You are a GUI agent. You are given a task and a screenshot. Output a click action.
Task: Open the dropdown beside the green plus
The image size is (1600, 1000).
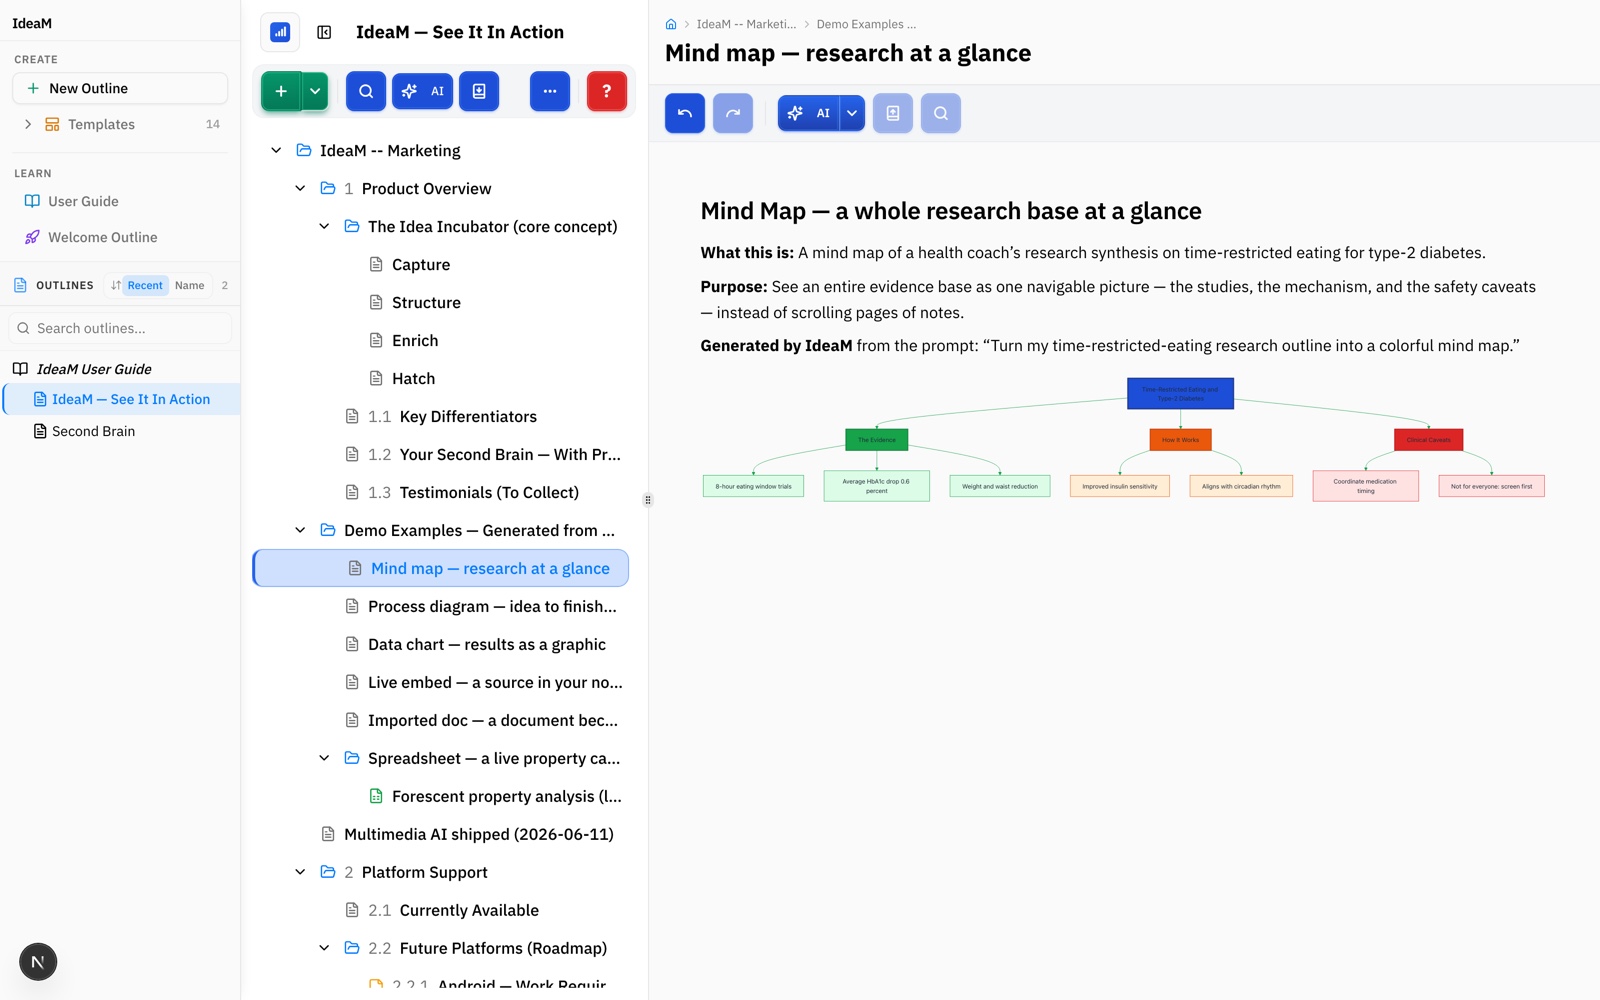[x=315, y=91]
